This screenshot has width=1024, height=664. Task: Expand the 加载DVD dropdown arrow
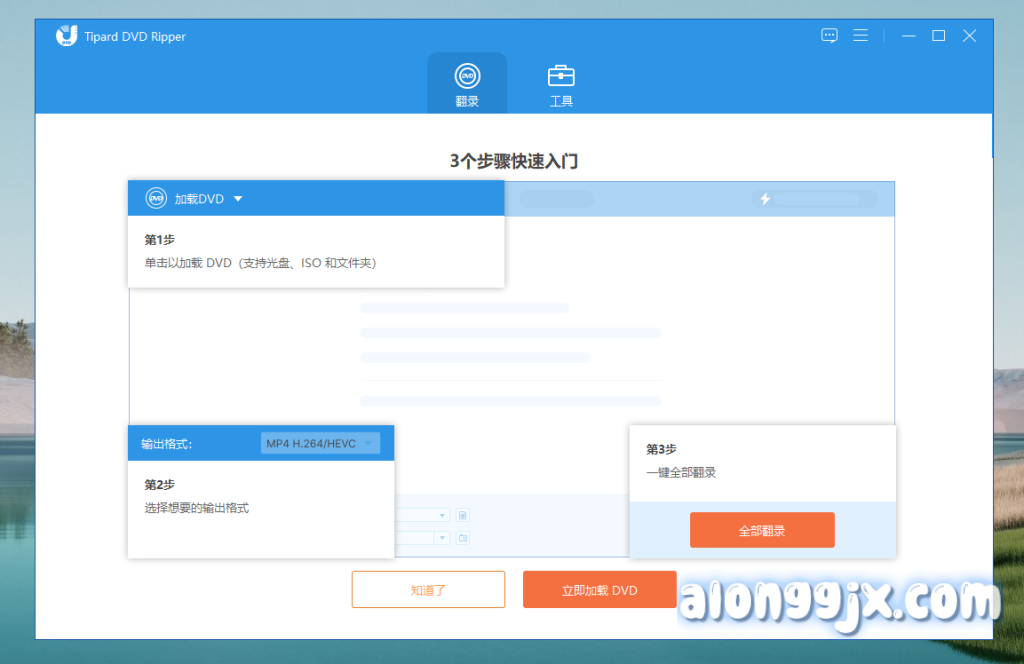(x=238, y=199)
